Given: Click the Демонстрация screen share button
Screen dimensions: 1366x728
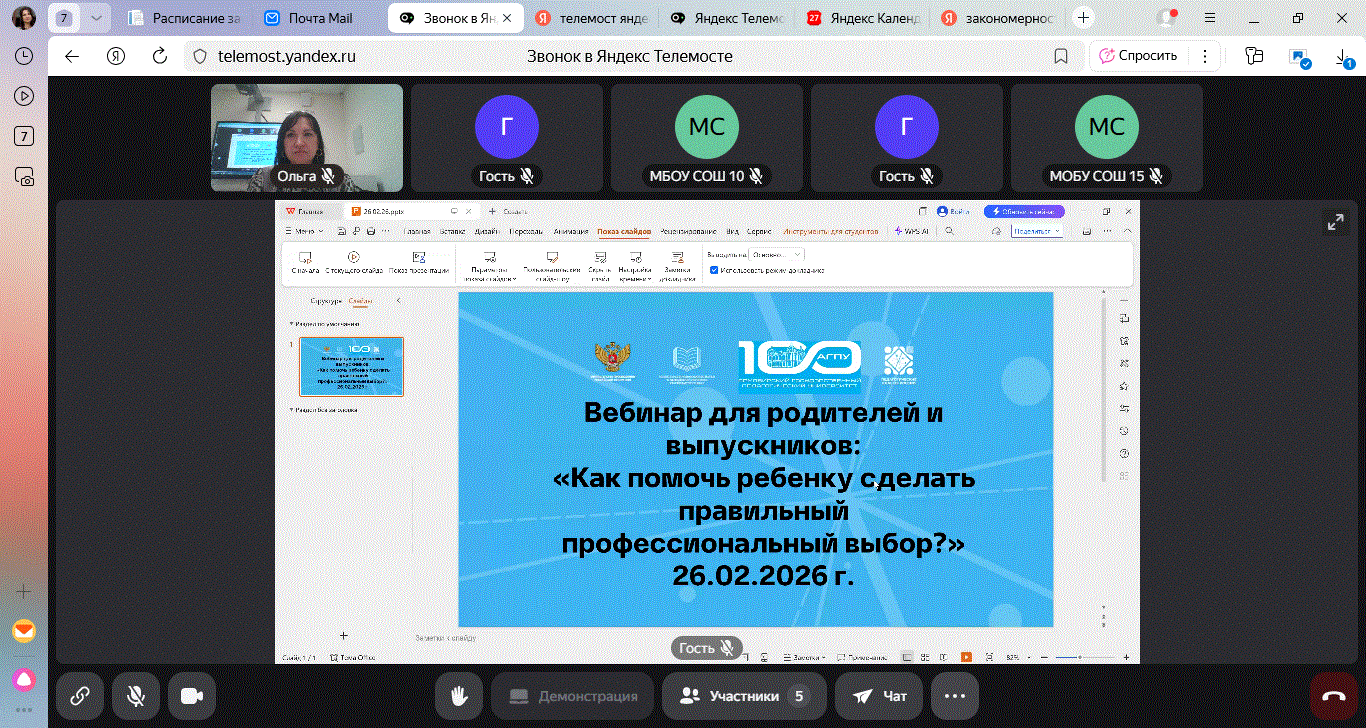Looking at the screenshot, I should (572, 696).
